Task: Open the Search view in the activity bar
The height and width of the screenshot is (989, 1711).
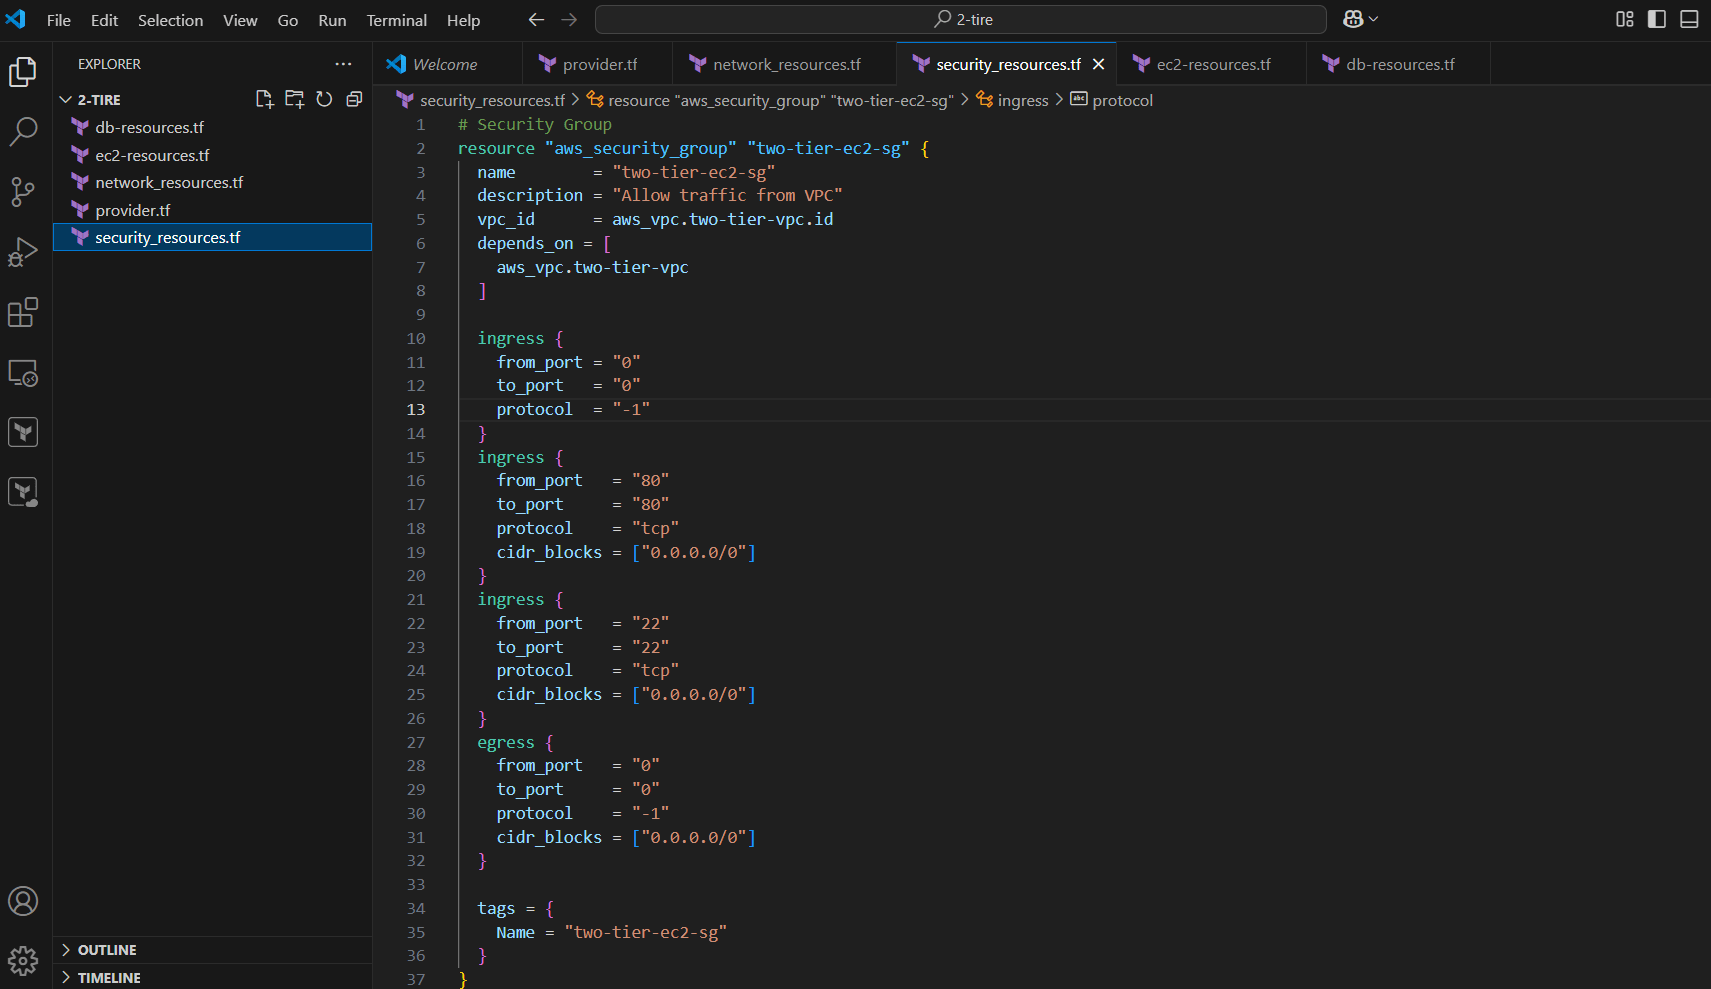Action: point(23,131)
